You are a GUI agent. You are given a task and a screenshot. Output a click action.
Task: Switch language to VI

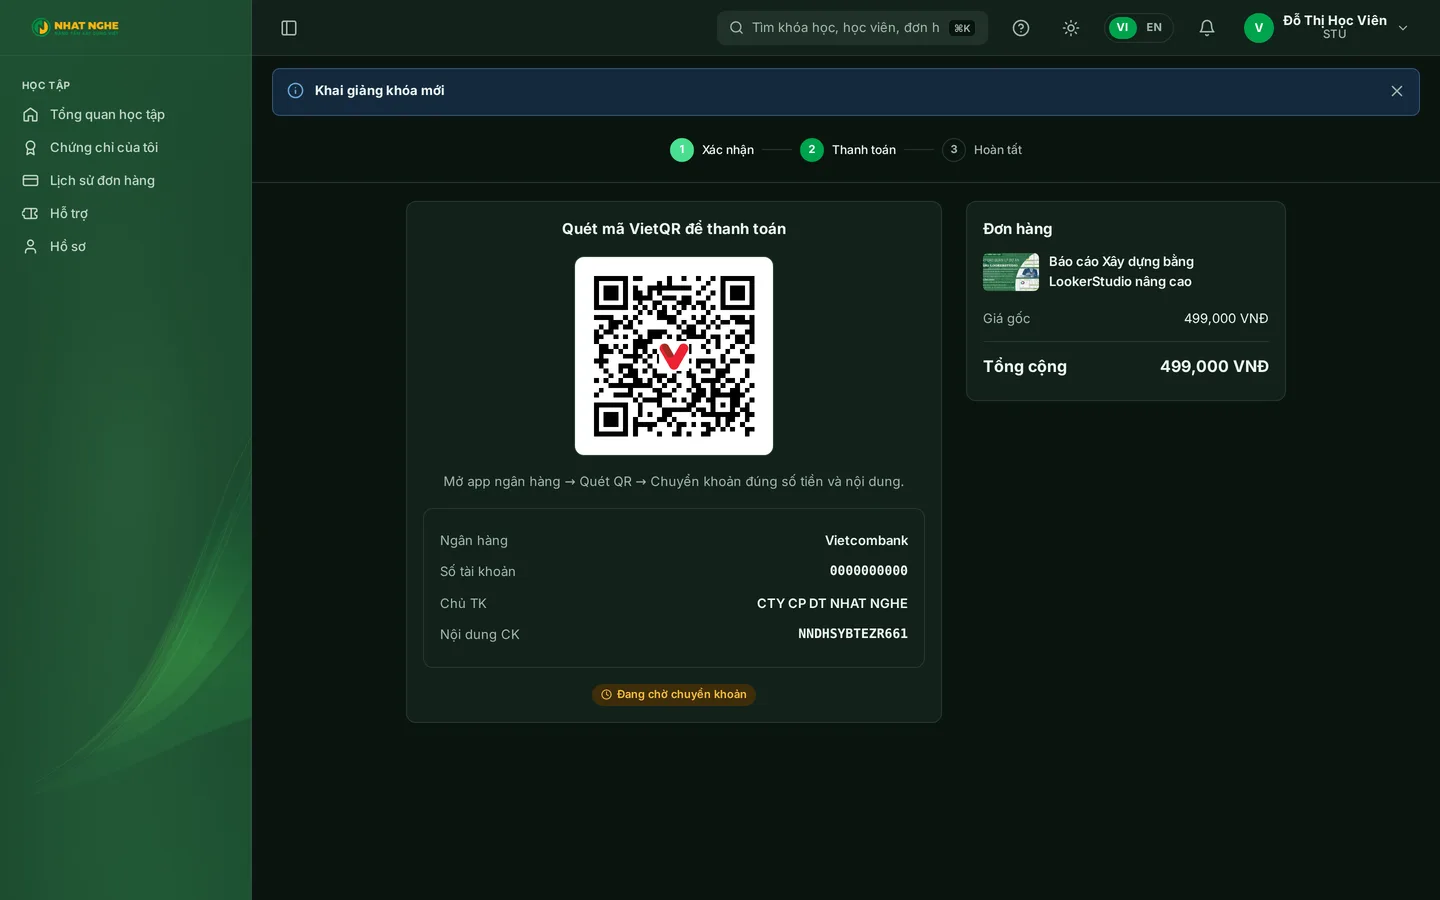tap(1123, 28)
